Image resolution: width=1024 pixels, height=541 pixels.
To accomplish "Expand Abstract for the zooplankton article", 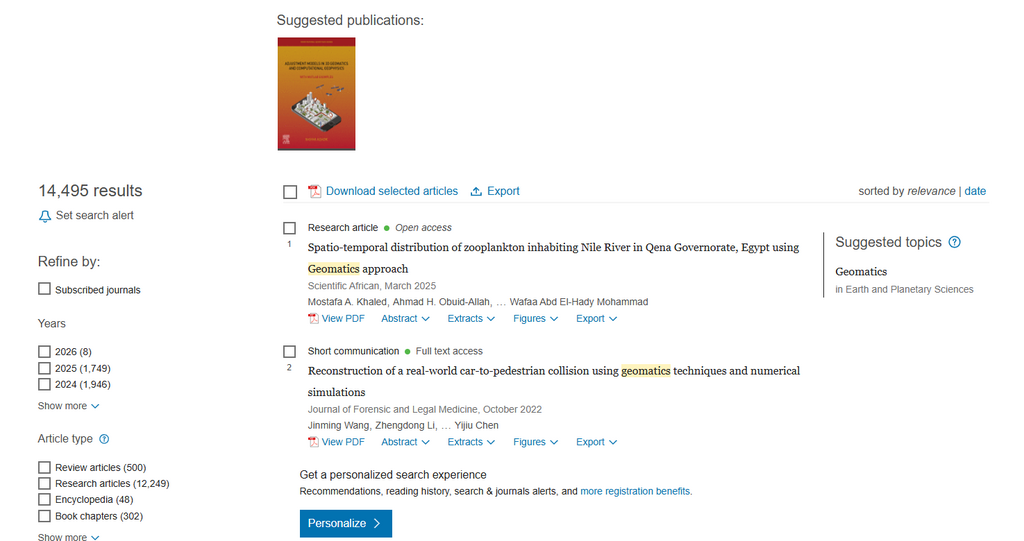I will 406,319.
